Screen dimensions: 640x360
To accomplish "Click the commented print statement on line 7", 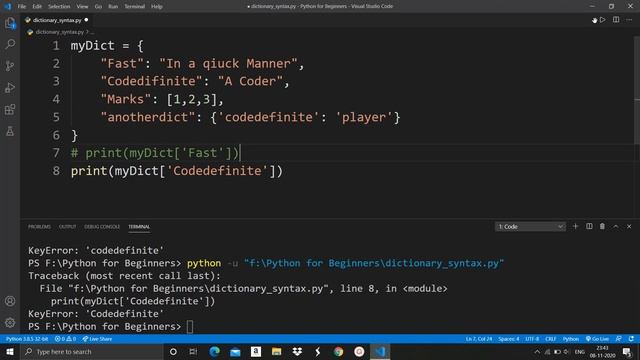I will [x=155, y=153].
